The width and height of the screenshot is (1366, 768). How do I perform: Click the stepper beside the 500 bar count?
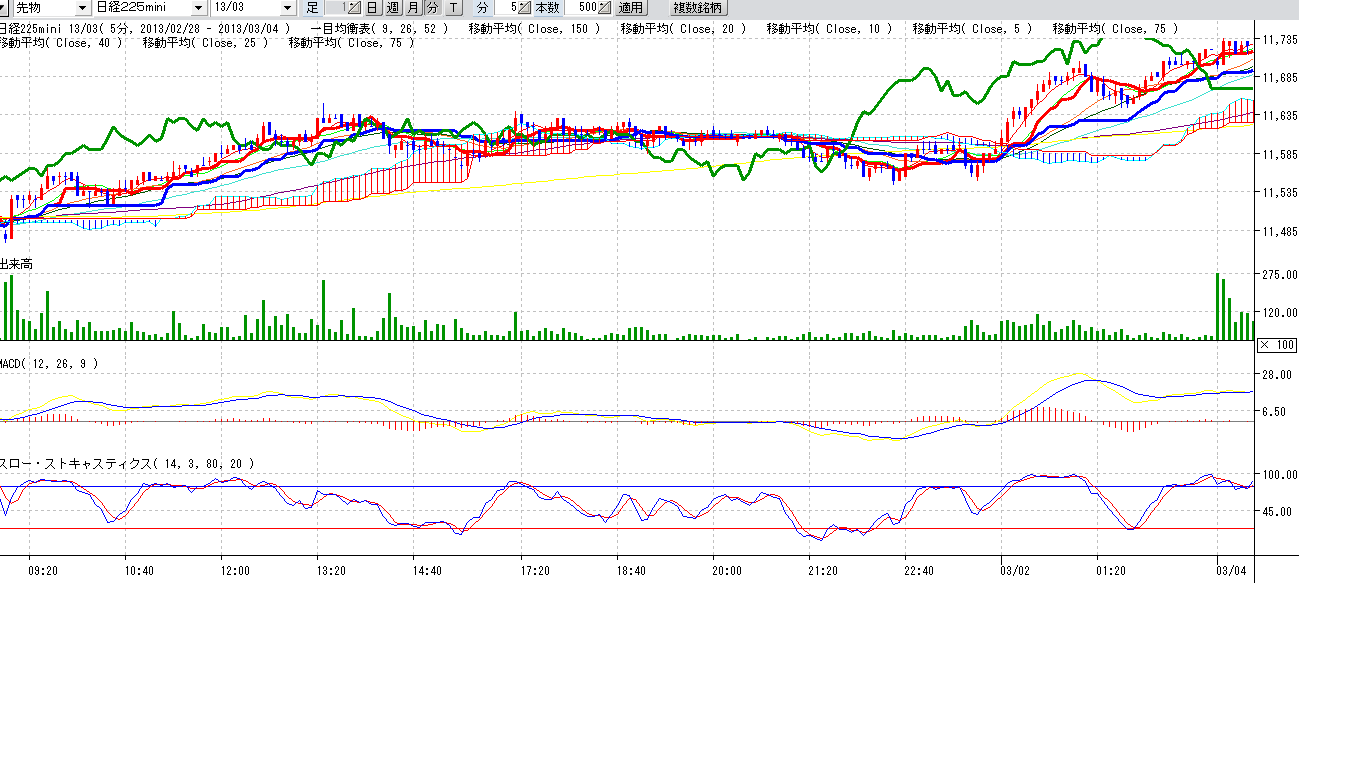click(605, 8)
